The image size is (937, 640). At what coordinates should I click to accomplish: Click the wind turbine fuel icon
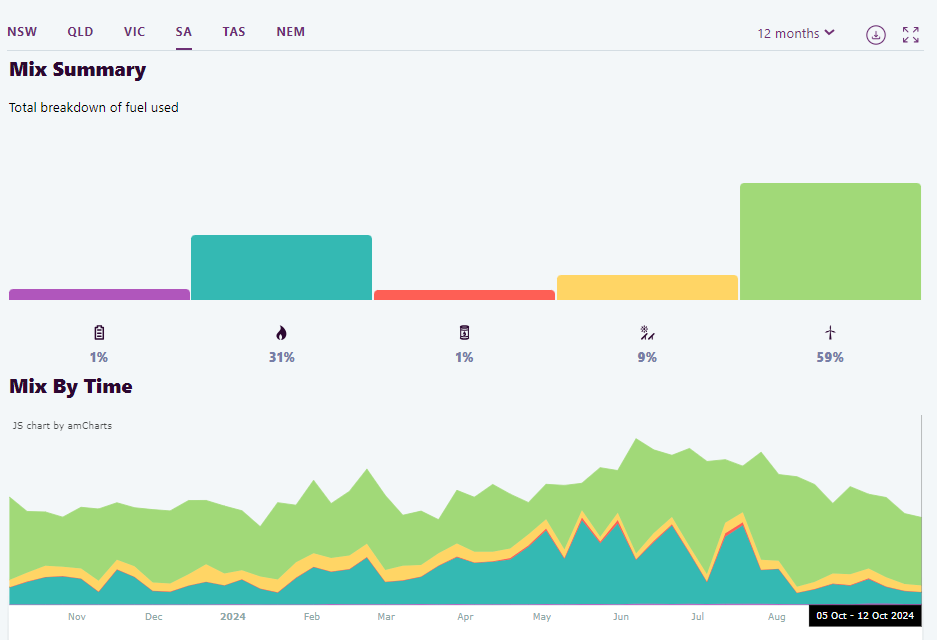coord(830,333)
